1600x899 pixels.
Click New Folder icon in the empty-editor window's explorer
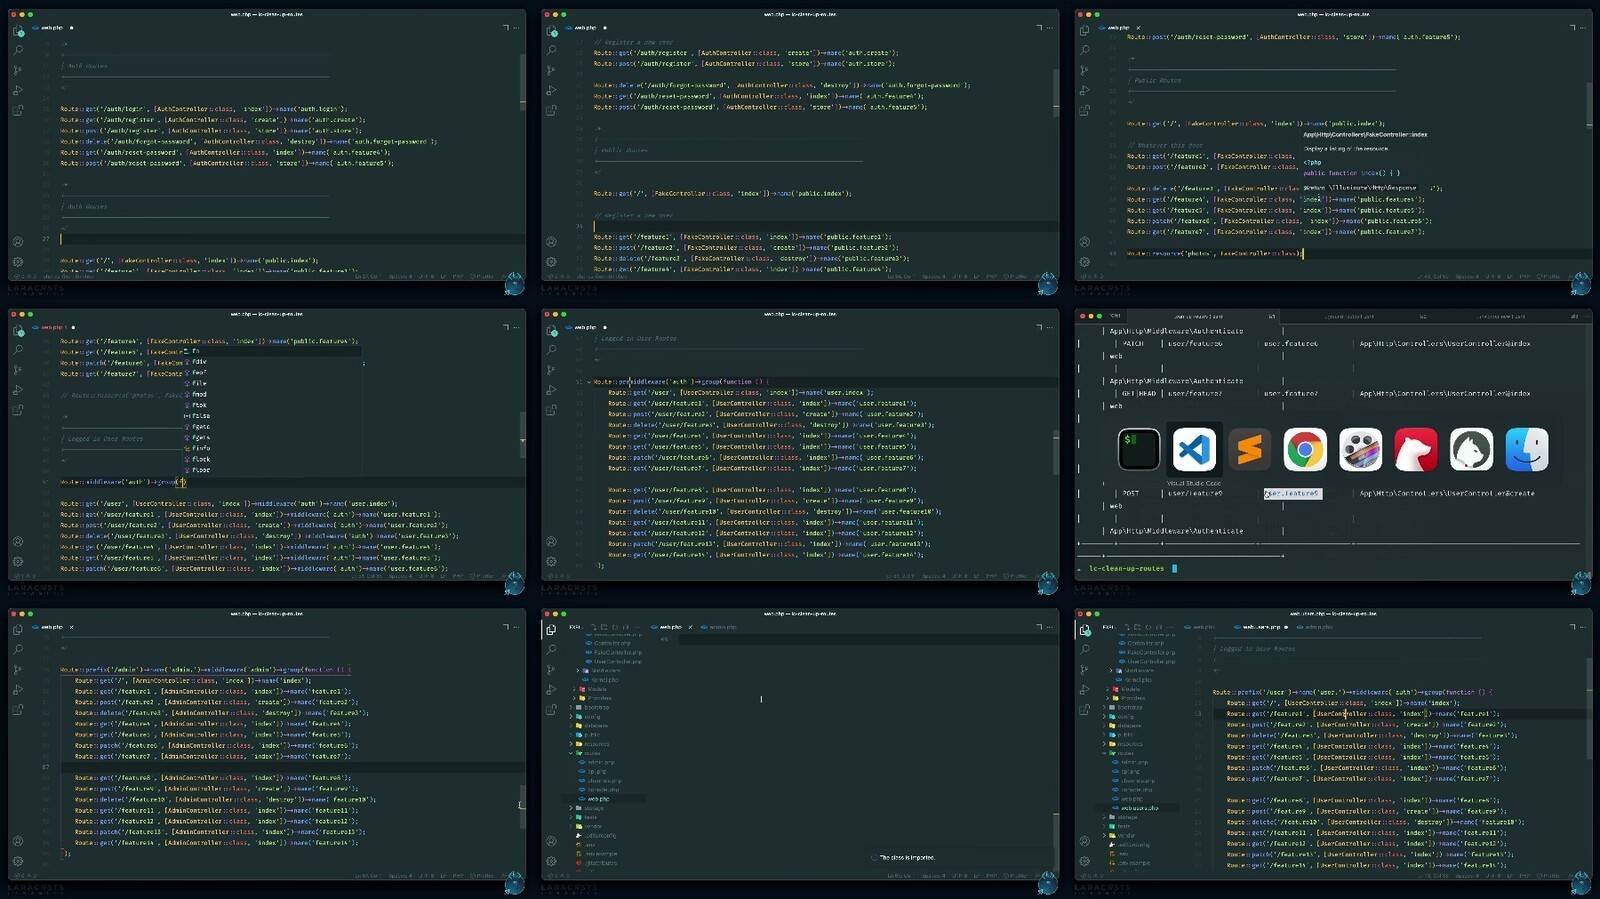click(604, 627)
